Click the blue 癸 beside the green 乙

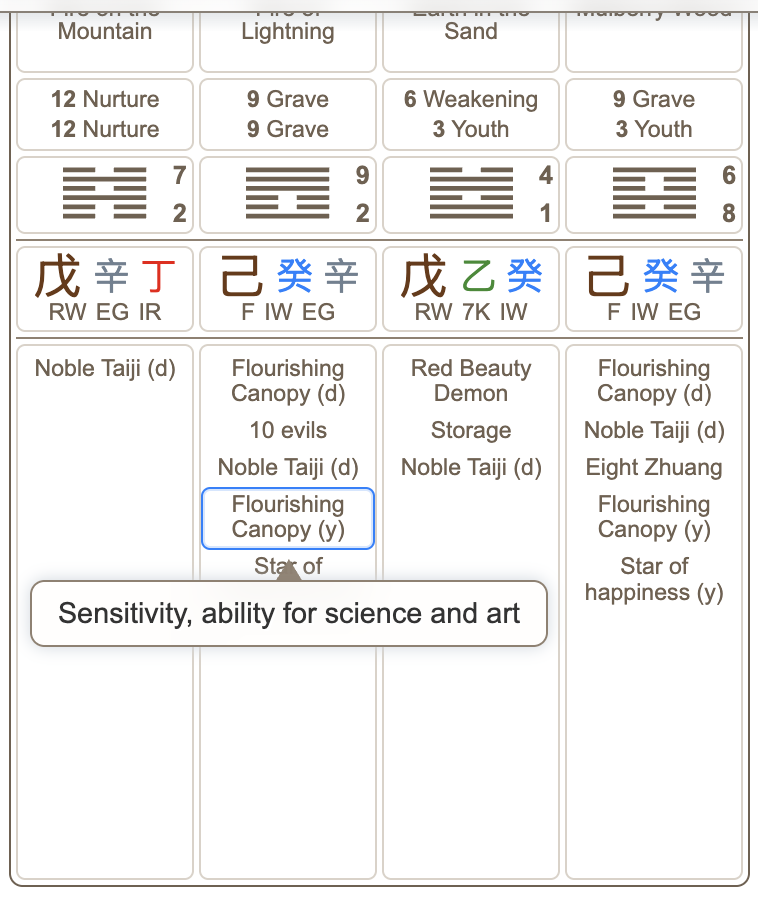(525, 276)
